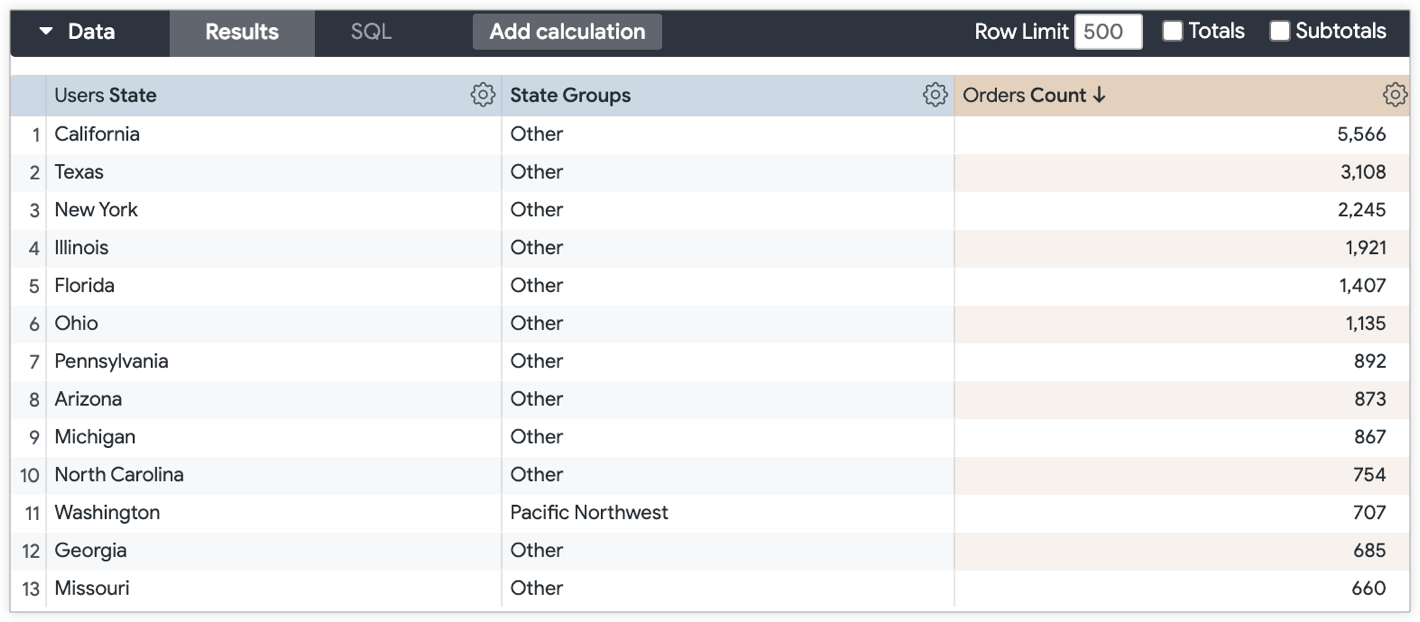
Task: Enable the Totals checkbox
Action: coord(1172,31)
